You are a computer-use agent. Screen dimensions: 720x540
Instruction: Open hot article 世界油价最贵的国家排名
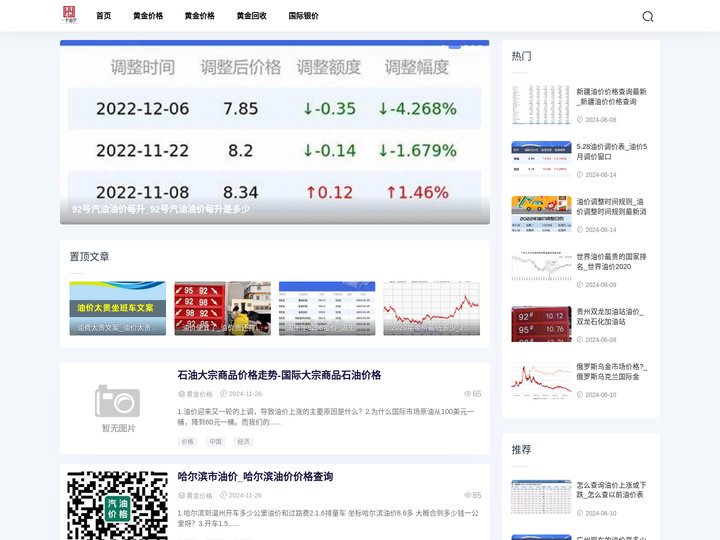click(x=611, y=262)
